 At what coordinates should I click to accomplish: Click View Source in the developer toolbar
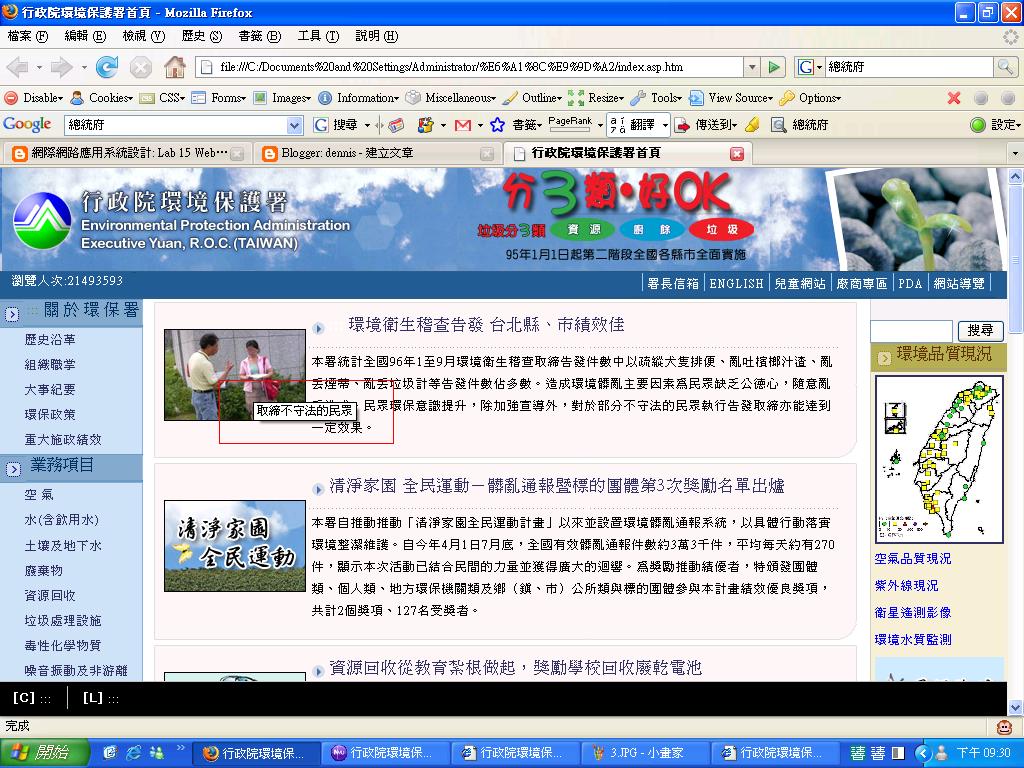(x=731, y=98)
